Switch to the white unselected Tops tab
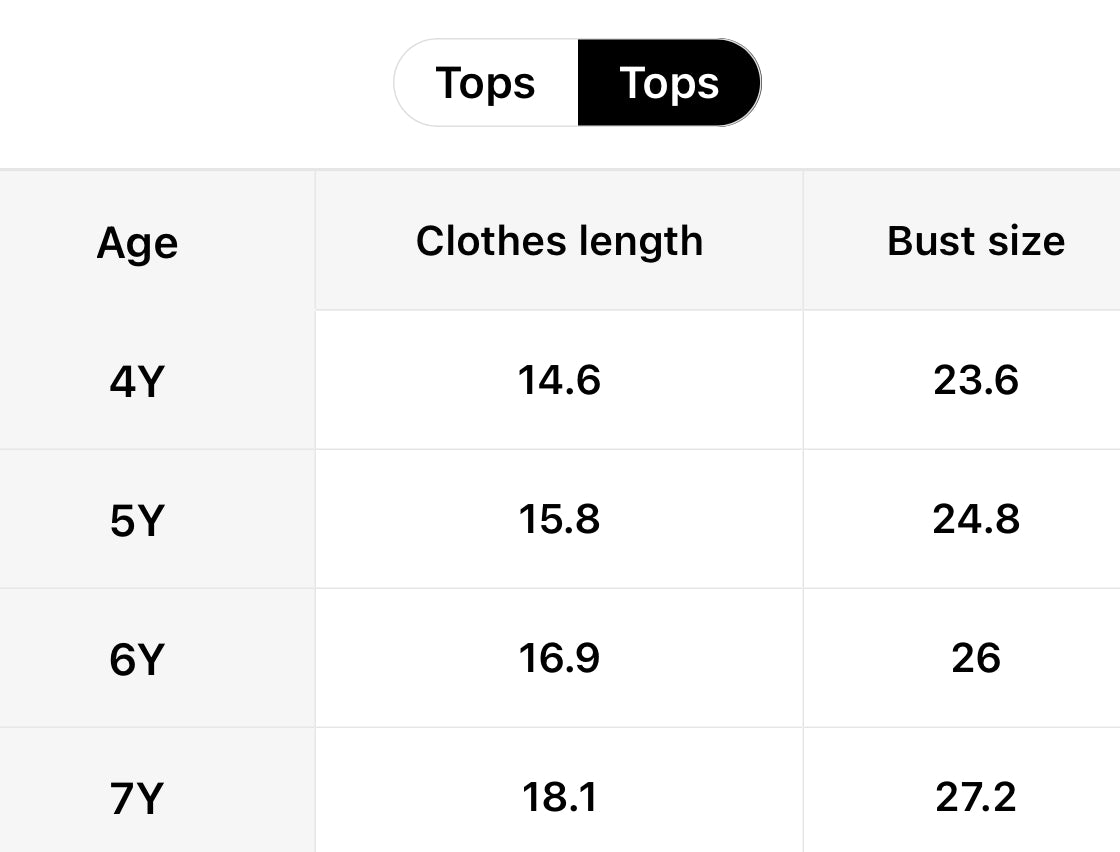Viewport: 1120px width, 852px height. [486, 83]
